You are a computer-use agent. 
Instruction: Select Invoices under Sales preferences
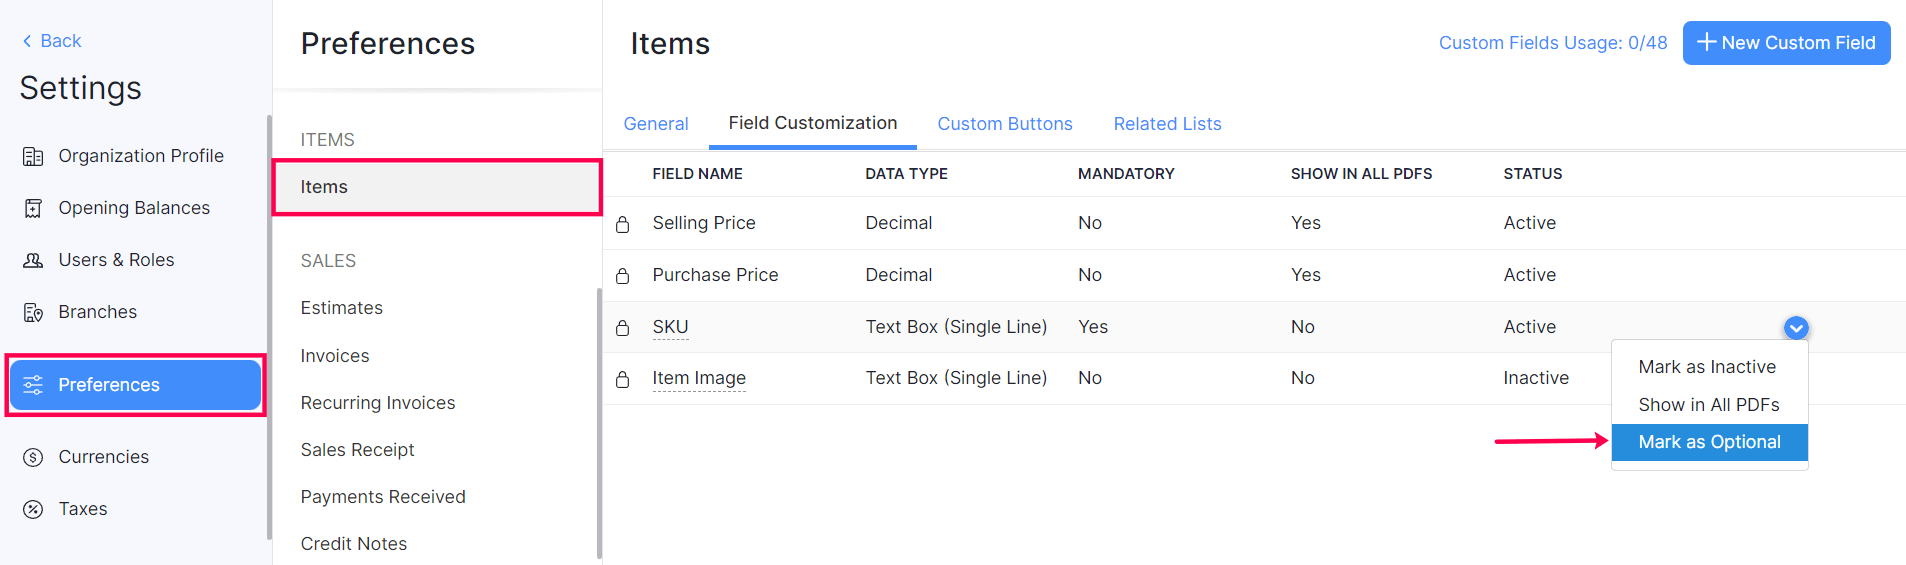point(335,356)
